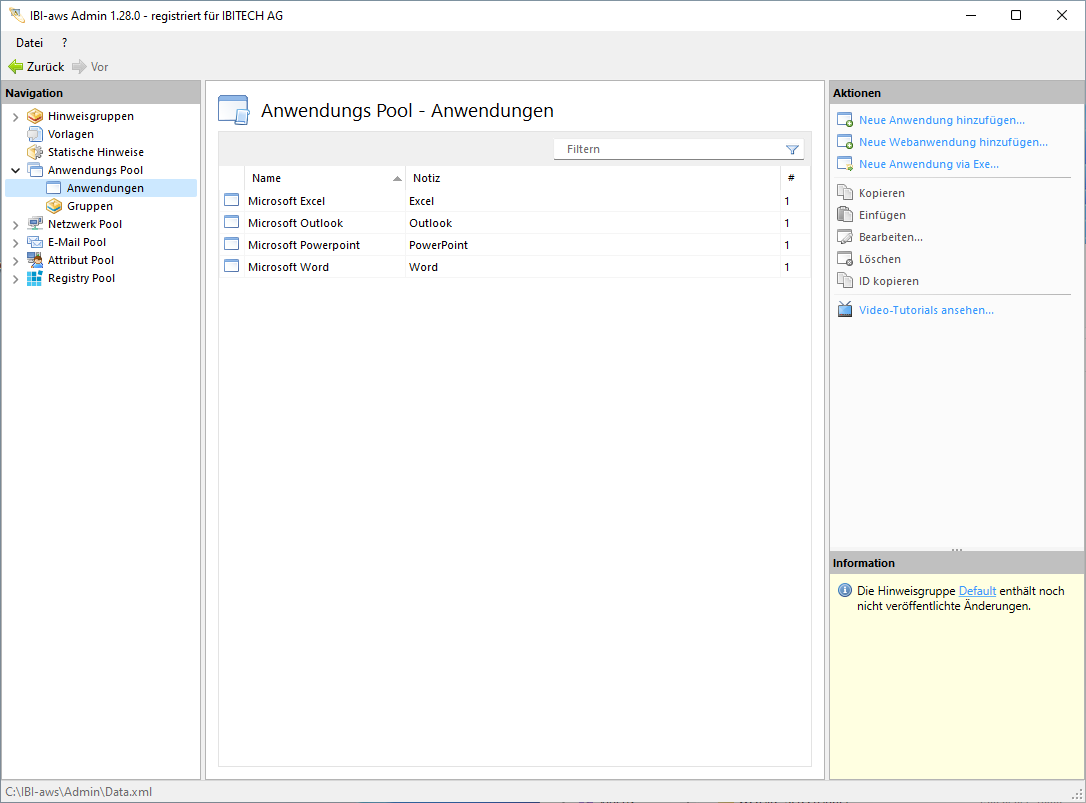Viewport: 1086px width, 803px height.
Task: Click the filter funnel icon
Action: tap(792, 149)
